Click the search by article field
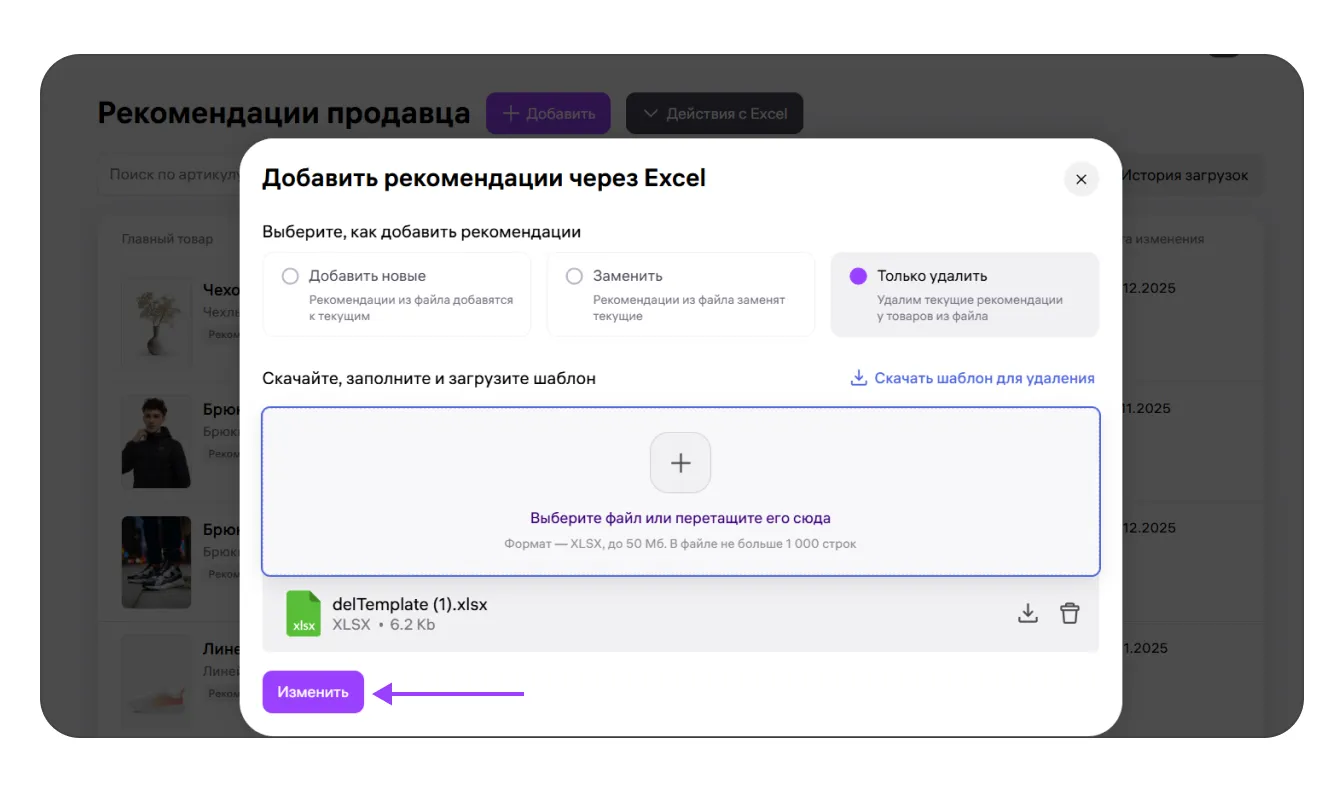Image resolution: width=1344 pixels, height=792 pixels. tap(170, 175)
